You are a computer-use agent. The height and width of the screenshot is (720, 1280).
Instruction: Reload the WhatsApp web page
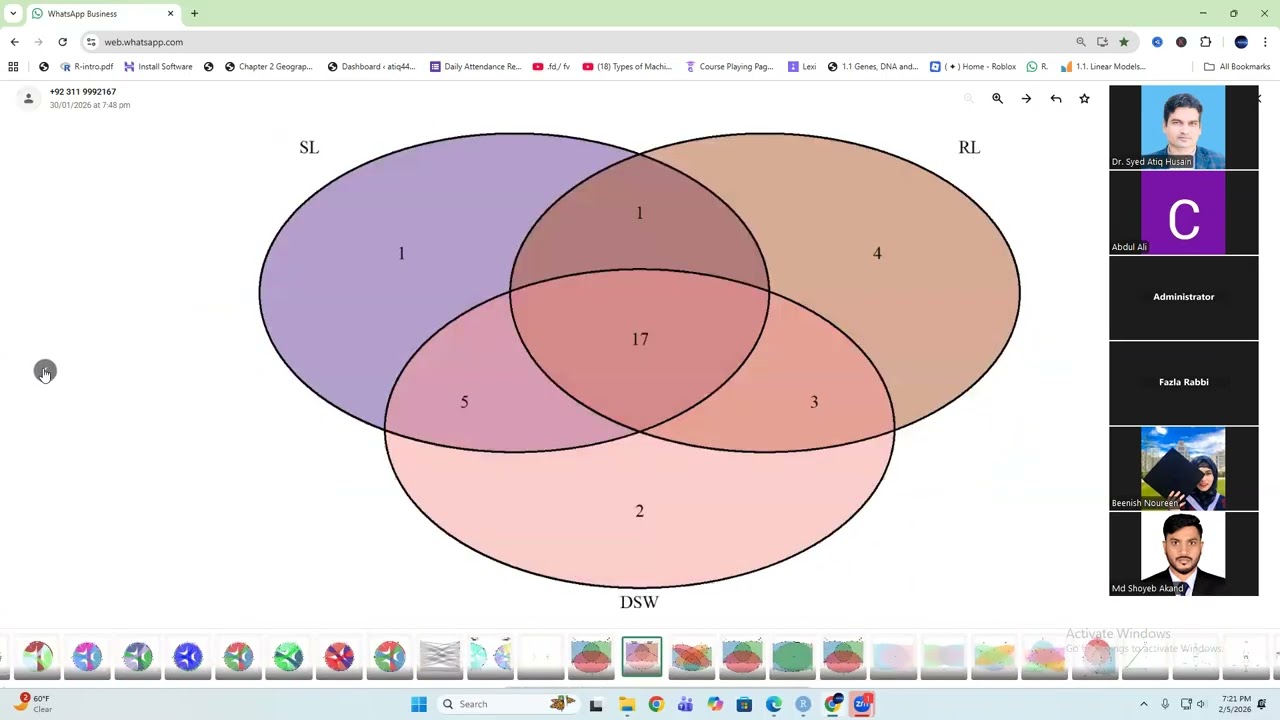point(62,42)
